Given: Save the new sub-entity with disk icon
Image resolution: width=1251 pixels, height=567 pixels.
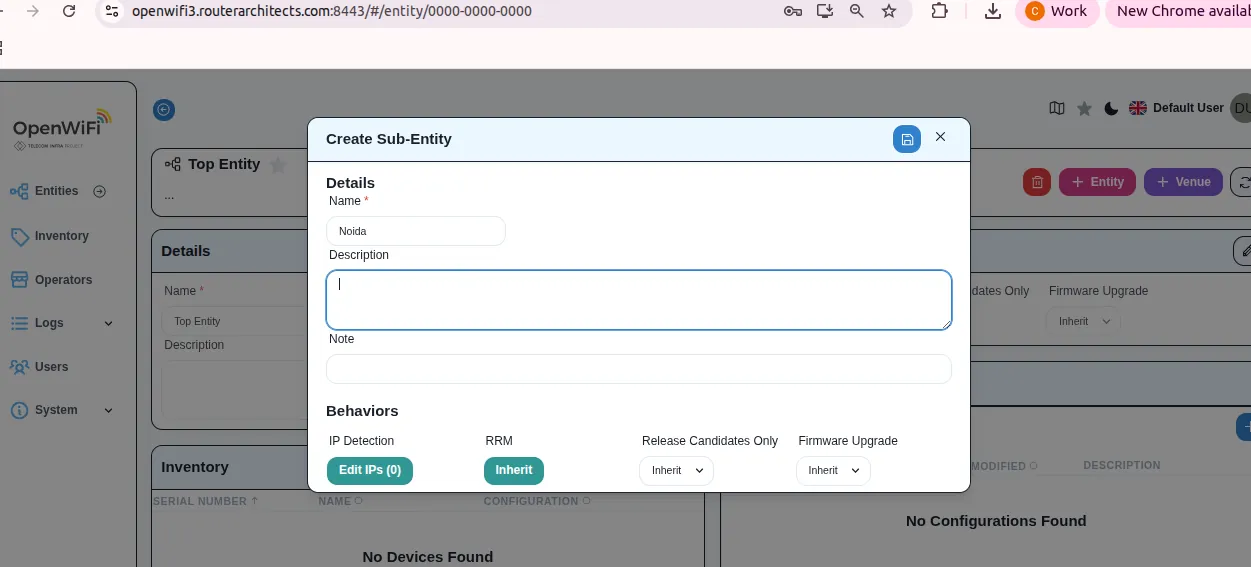Looking at the screenshot, I should (x=906, y=139).
